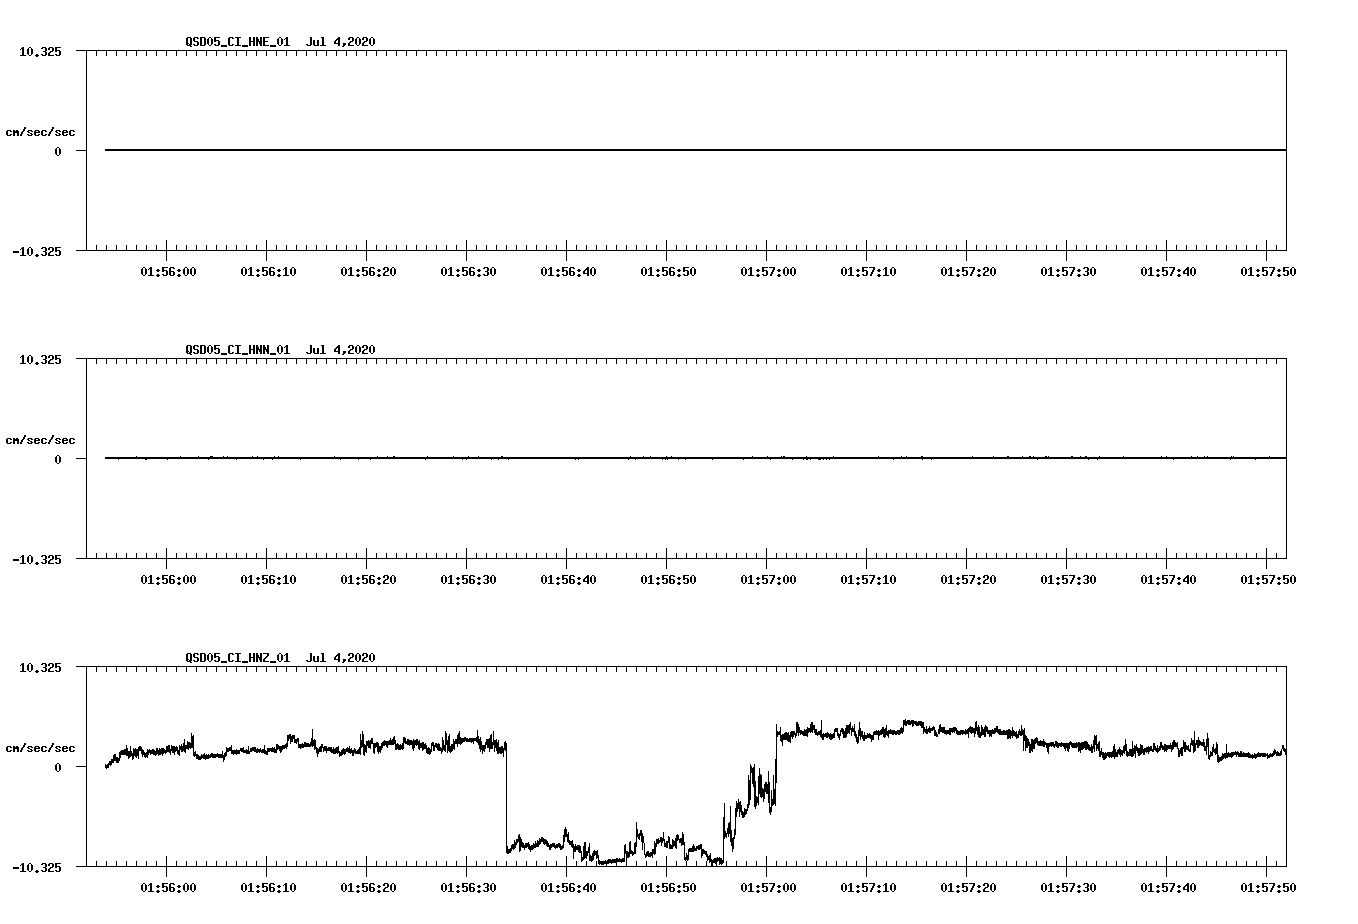1358x924 pixels.
Task: Click the vertical drop in the HNZ trace
Action: coord(507,798)
